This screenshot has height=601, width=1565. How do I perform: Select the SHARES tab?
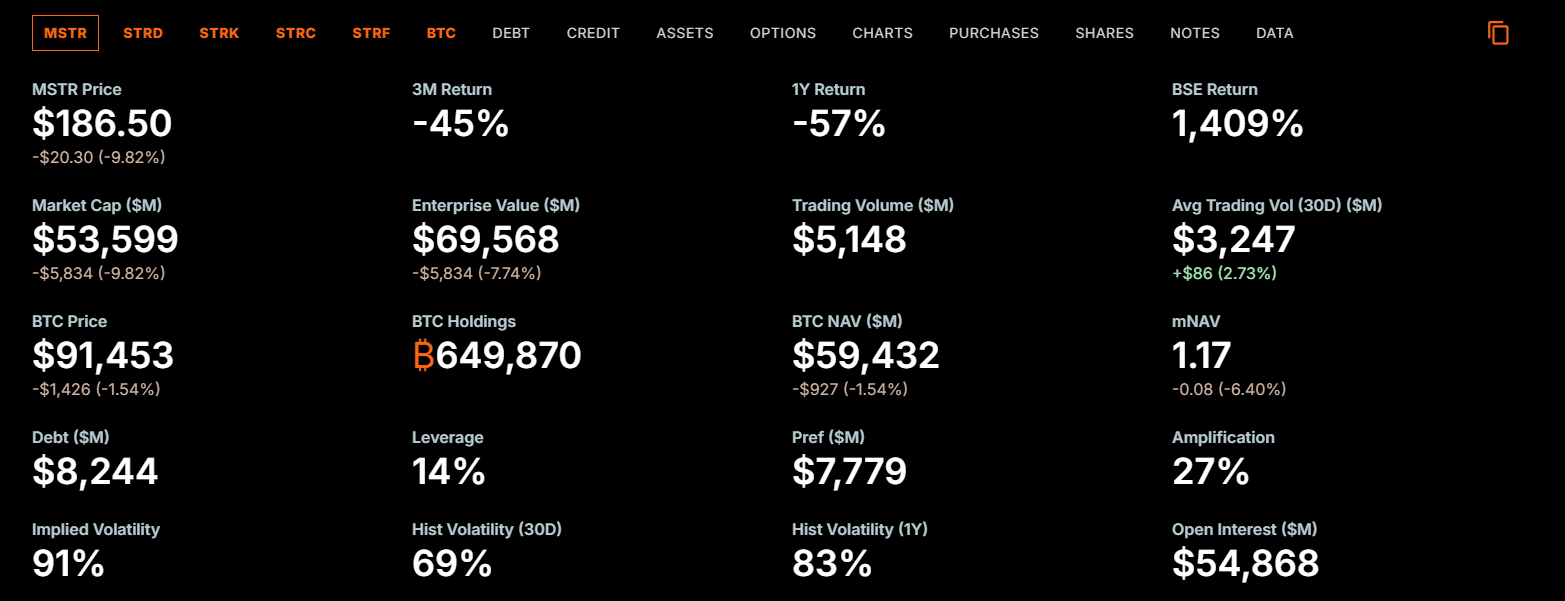[1104, 33]
